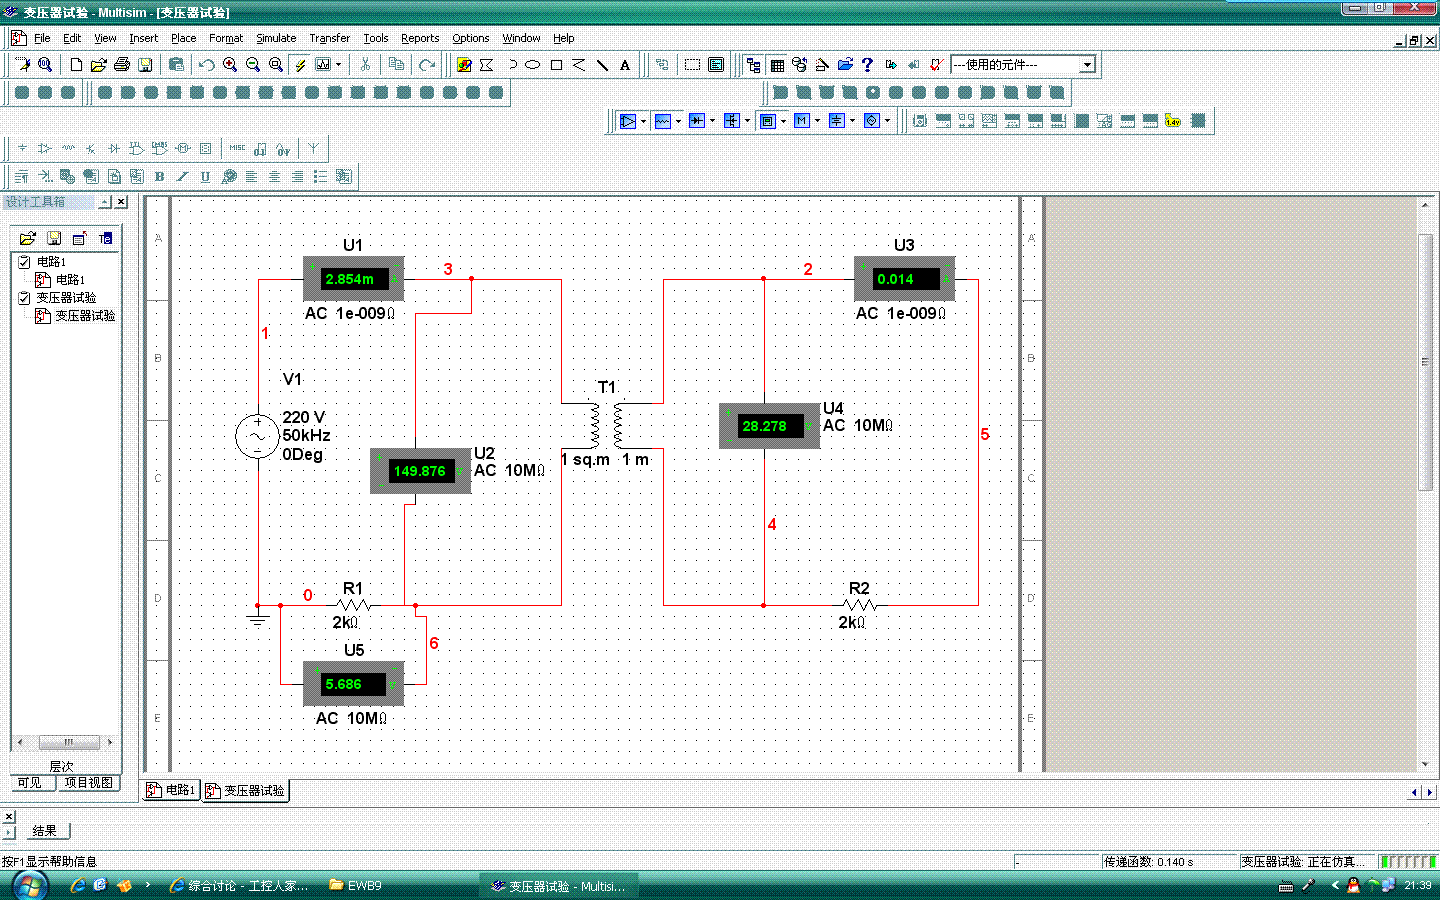This screenshot has width=1440, height=900.
Task: Expand the diode component family dropdown arrow
Action: click(x=712, y=121)
